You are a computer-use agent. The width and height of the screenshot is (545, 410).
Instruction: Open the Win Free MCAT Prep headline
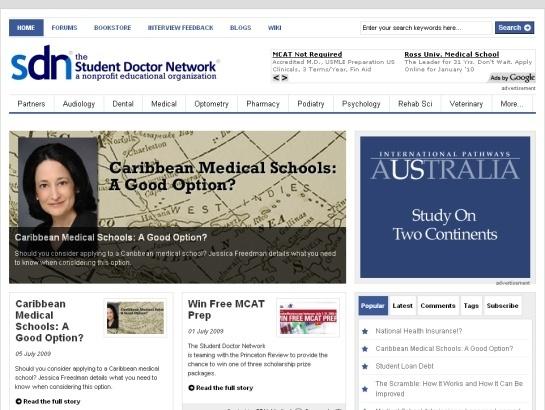click(x=226, y=310)
